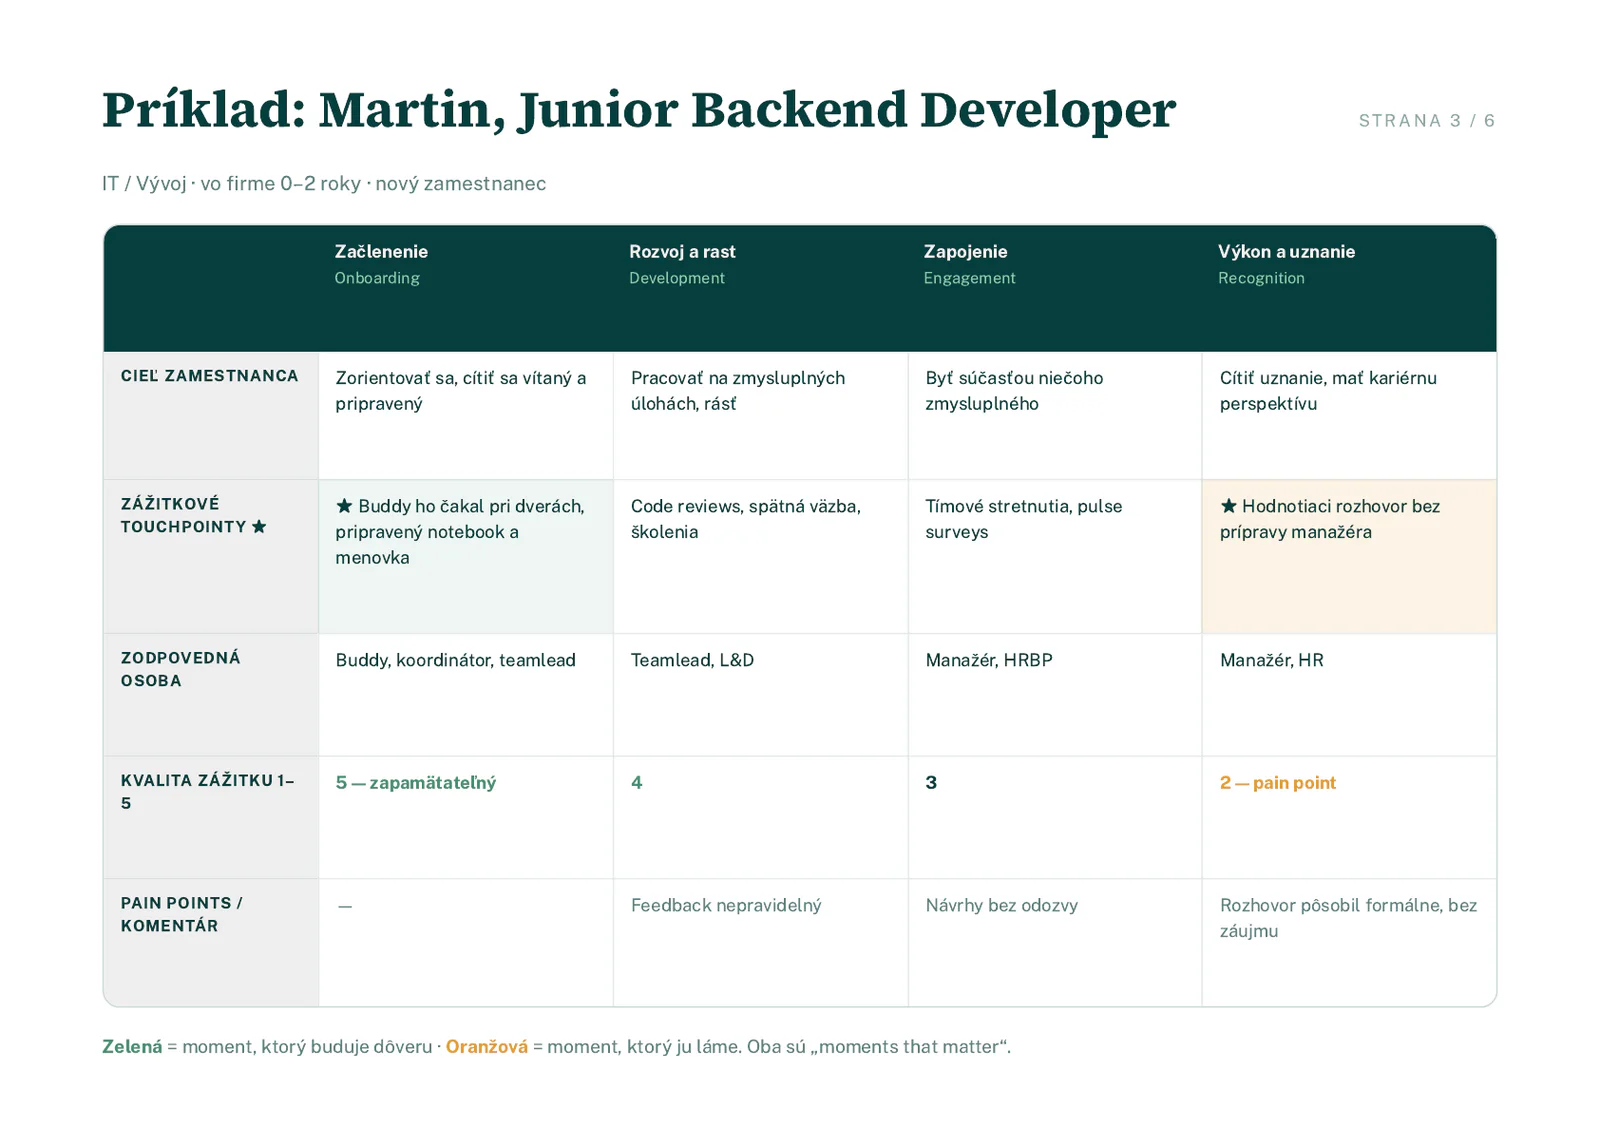Screen dimensions: 1600x1131
Task: Click the 'Recognition' subheader
Action: tap(1261, 278)
